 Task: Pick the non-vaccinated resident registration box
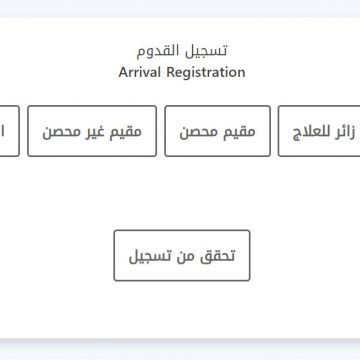coord(92,131)
